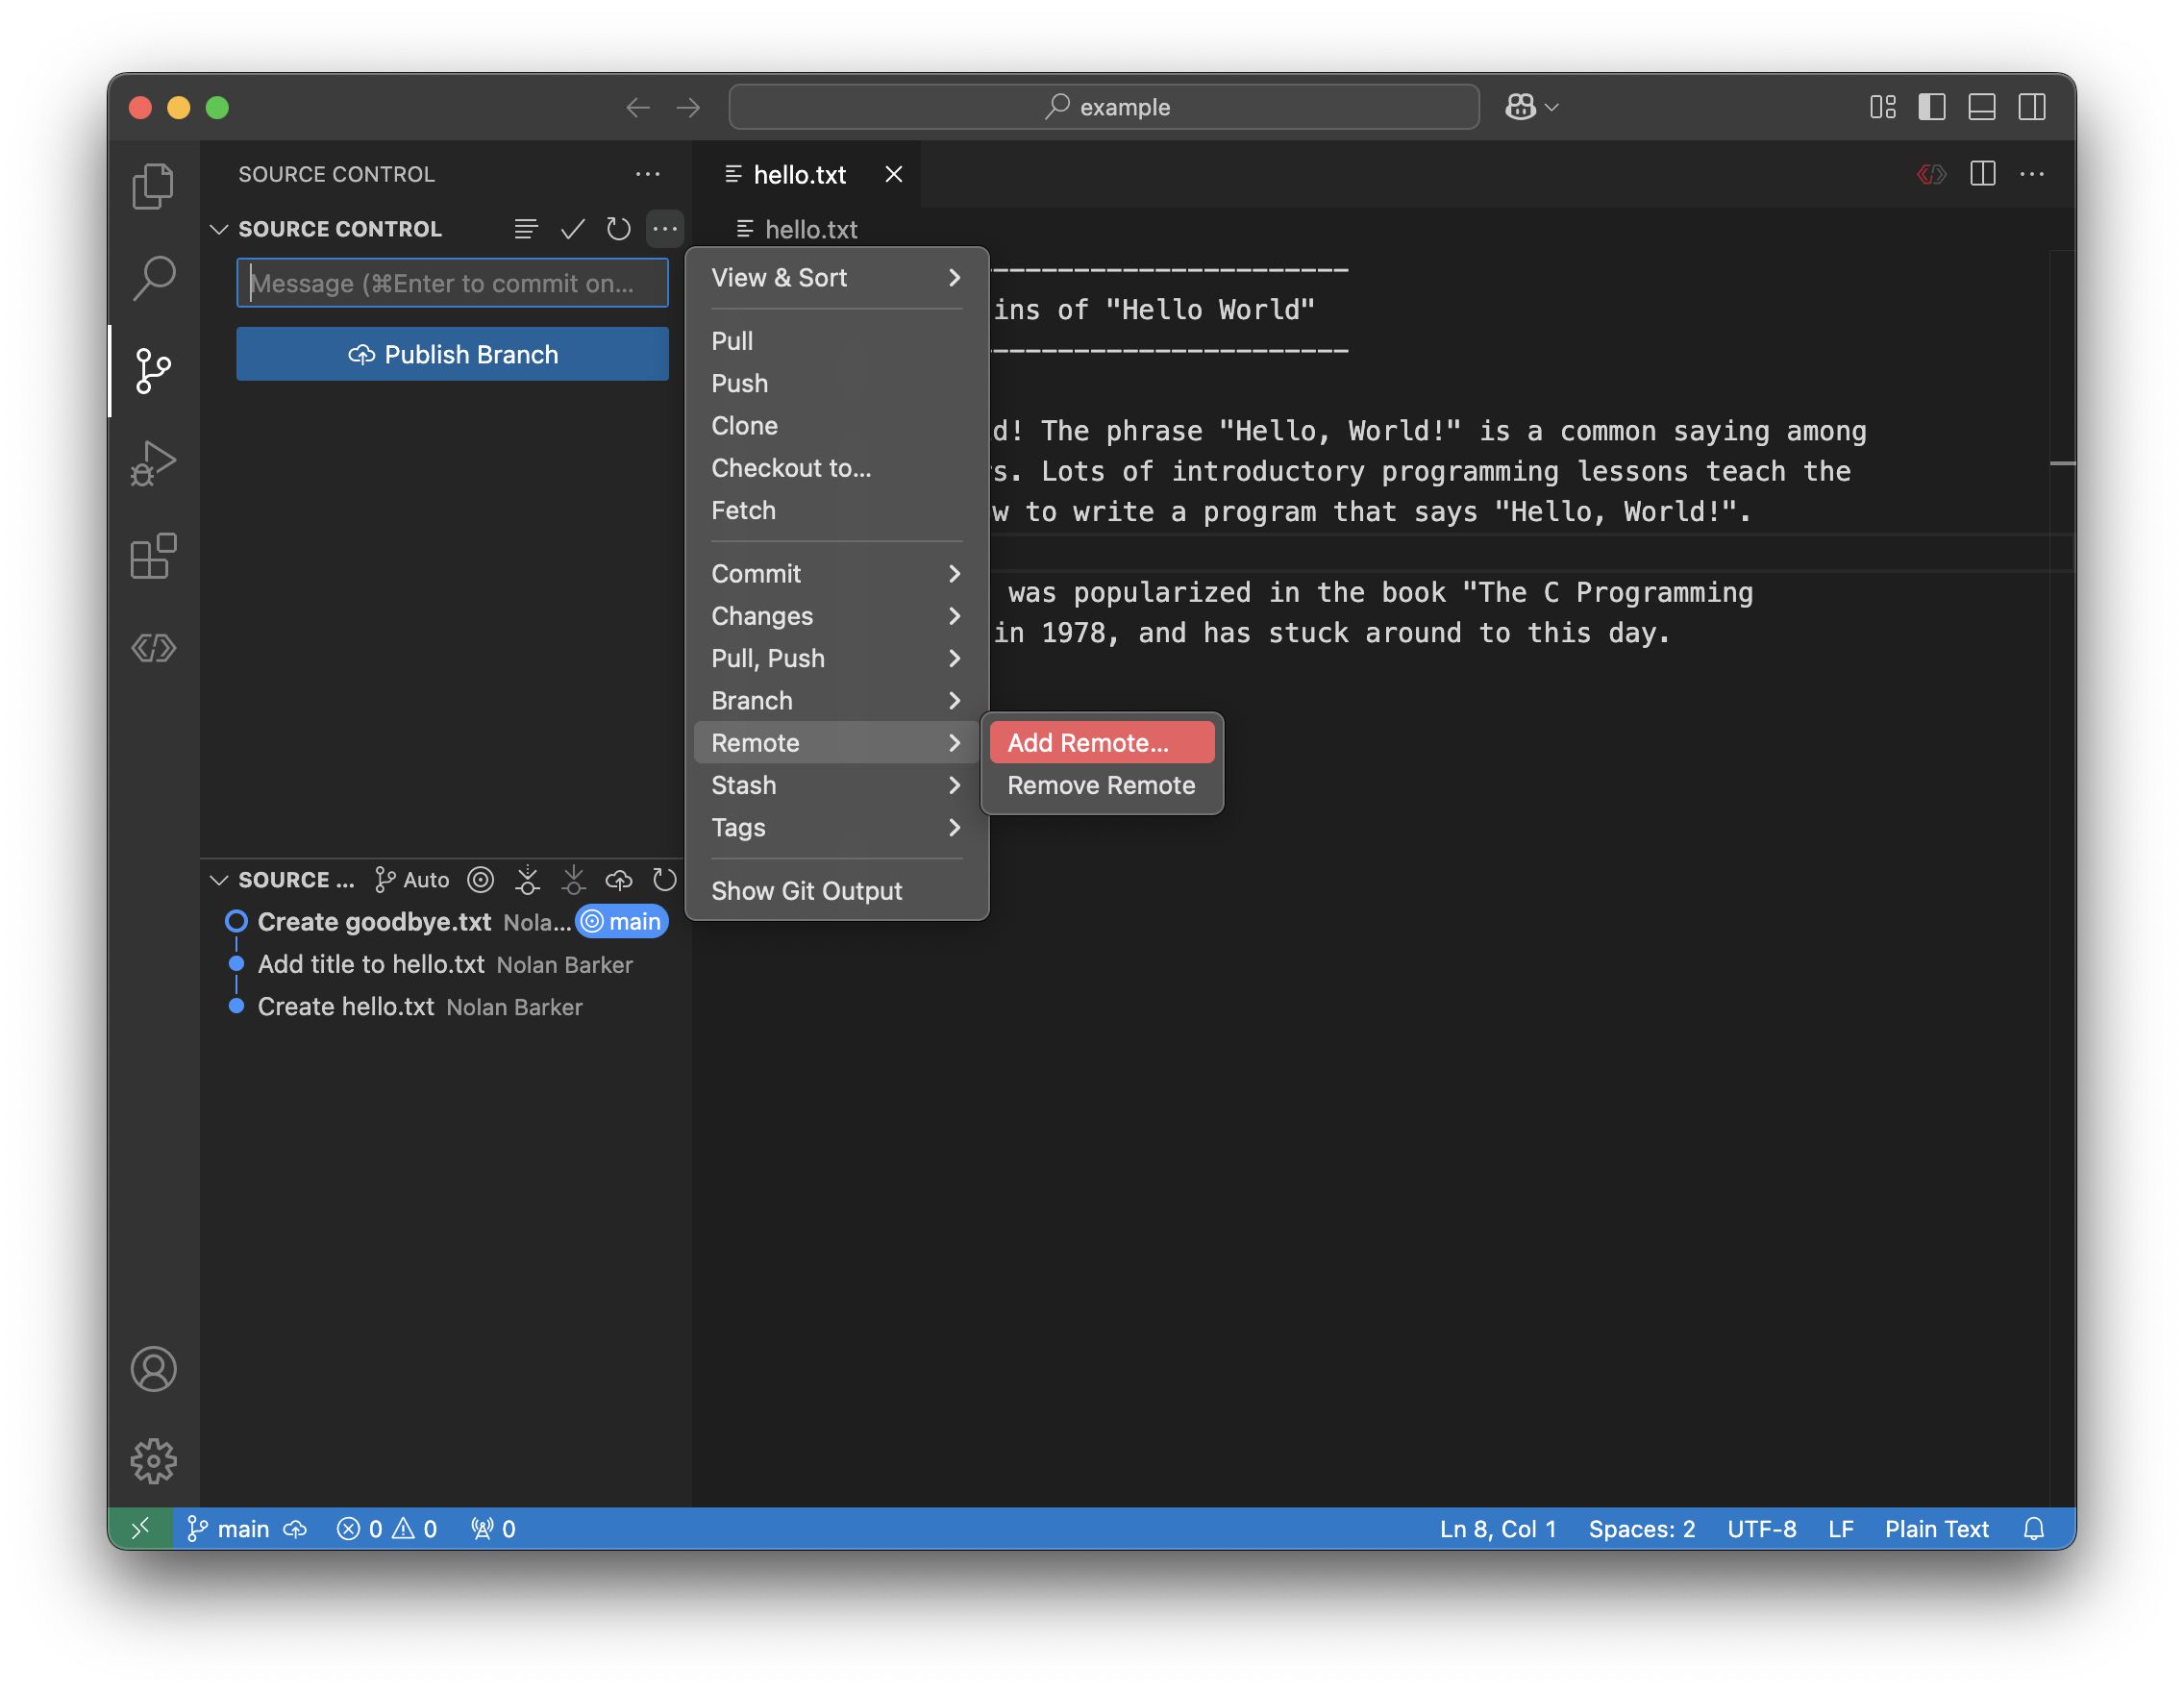
Task: Toggle the Auto branch filter in graph
Action: coord(412,880)
